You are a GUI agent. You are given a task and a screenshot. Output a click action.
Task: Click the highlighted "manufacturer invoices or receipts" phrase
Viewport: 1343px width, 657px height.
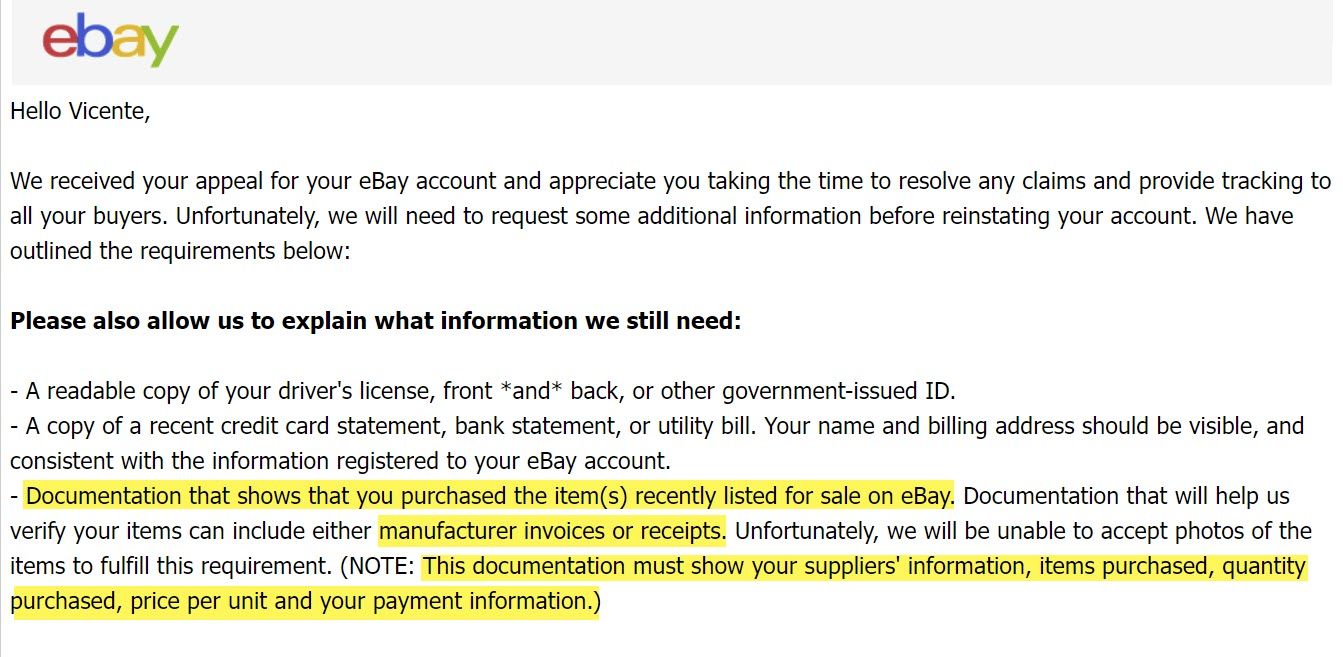pyautogui.click(x=552, y=531)
